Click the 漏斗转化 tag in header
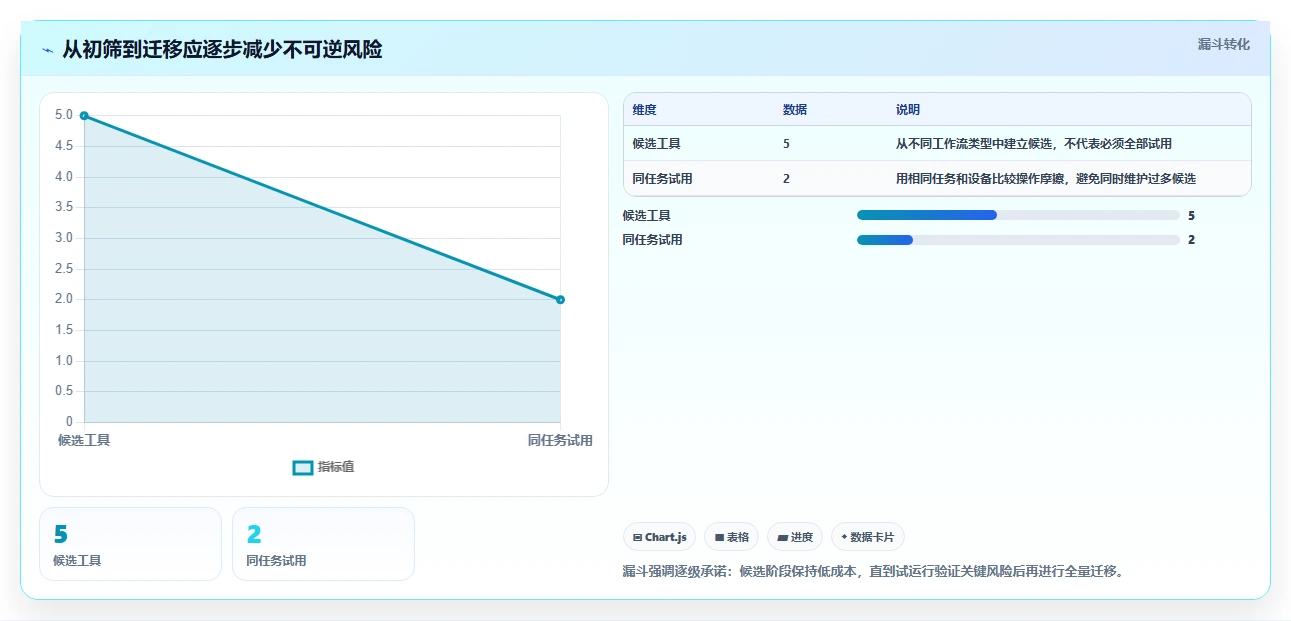The image size is (1291, 621). tap(1223, 44)
